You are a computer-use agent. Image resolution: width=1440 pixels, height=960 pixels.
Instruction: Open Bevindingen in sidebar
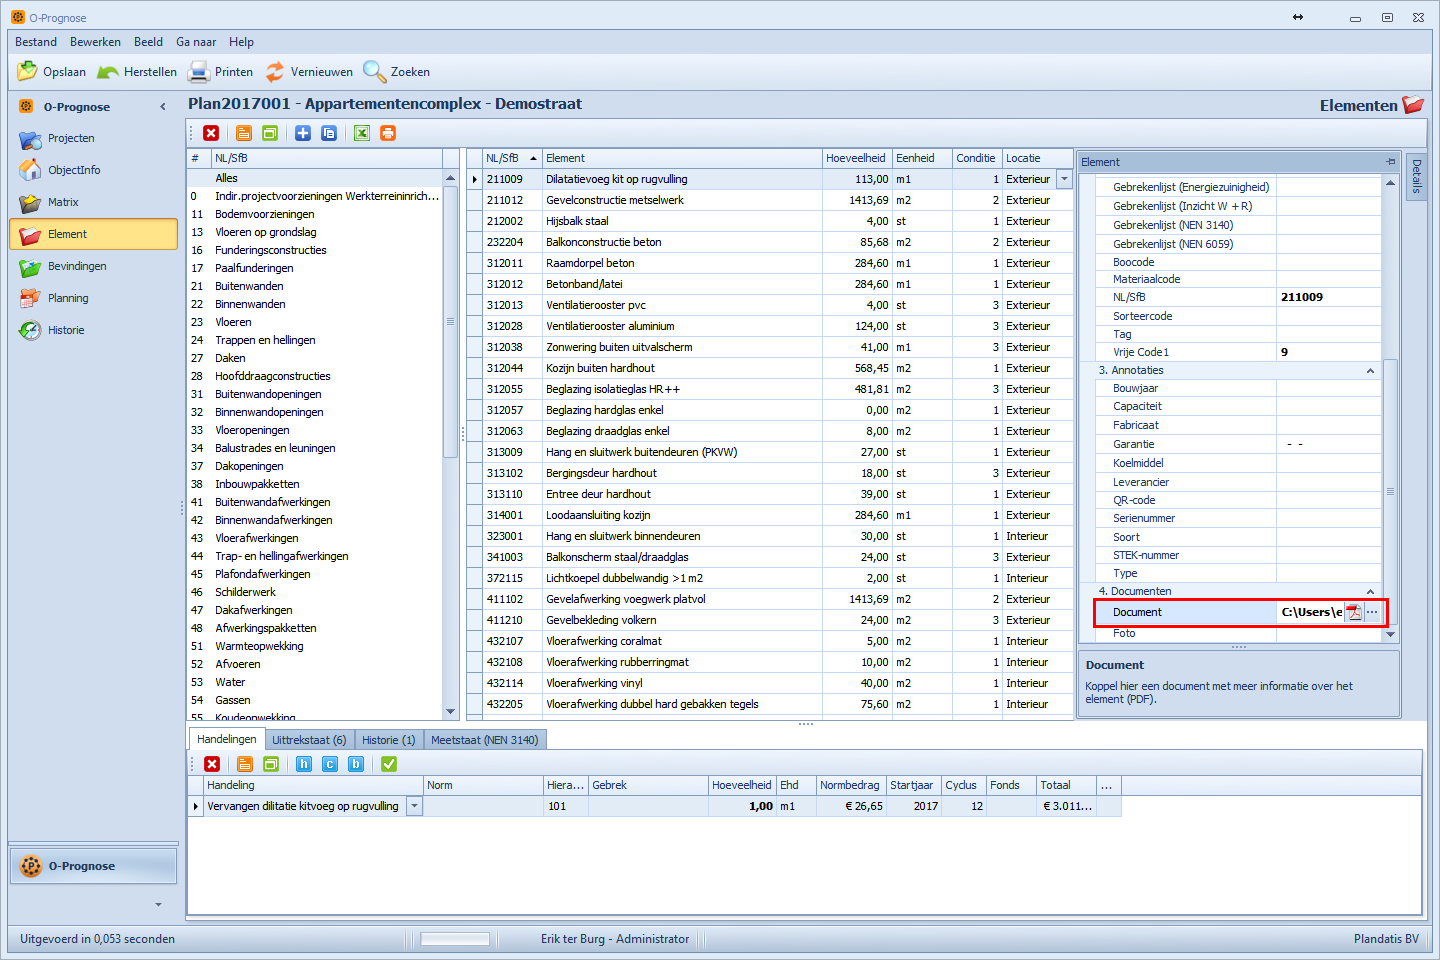click(x=93, y=266)
